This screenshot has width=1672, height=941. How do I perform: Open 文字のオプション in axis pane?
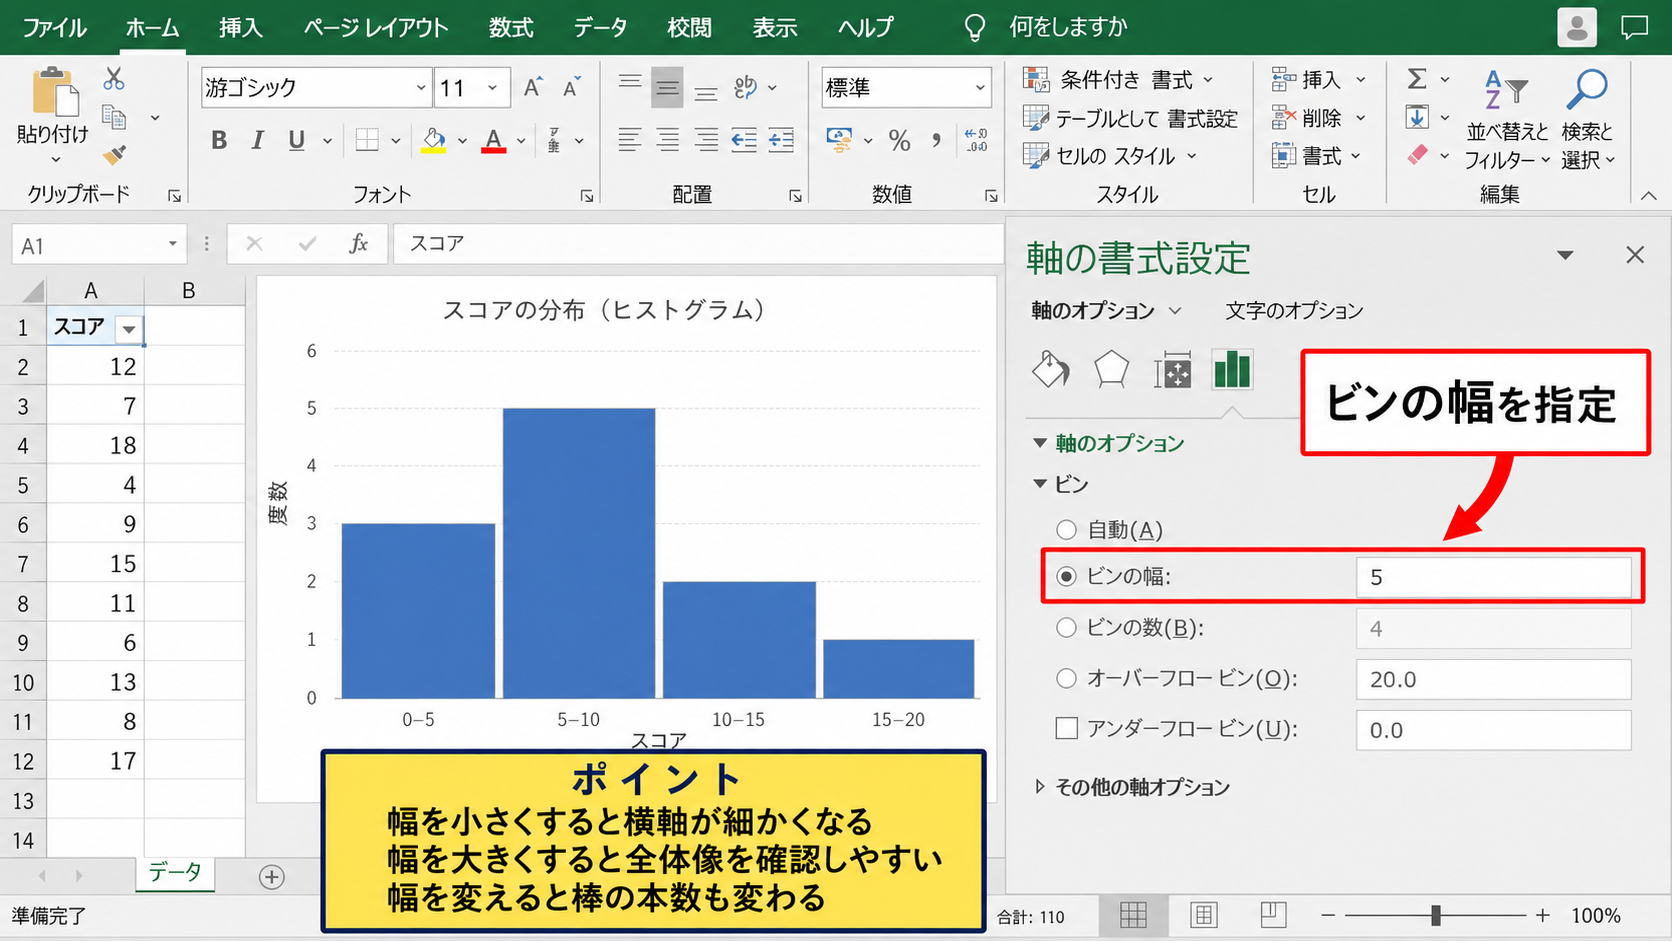click(x=1294, y=311)
